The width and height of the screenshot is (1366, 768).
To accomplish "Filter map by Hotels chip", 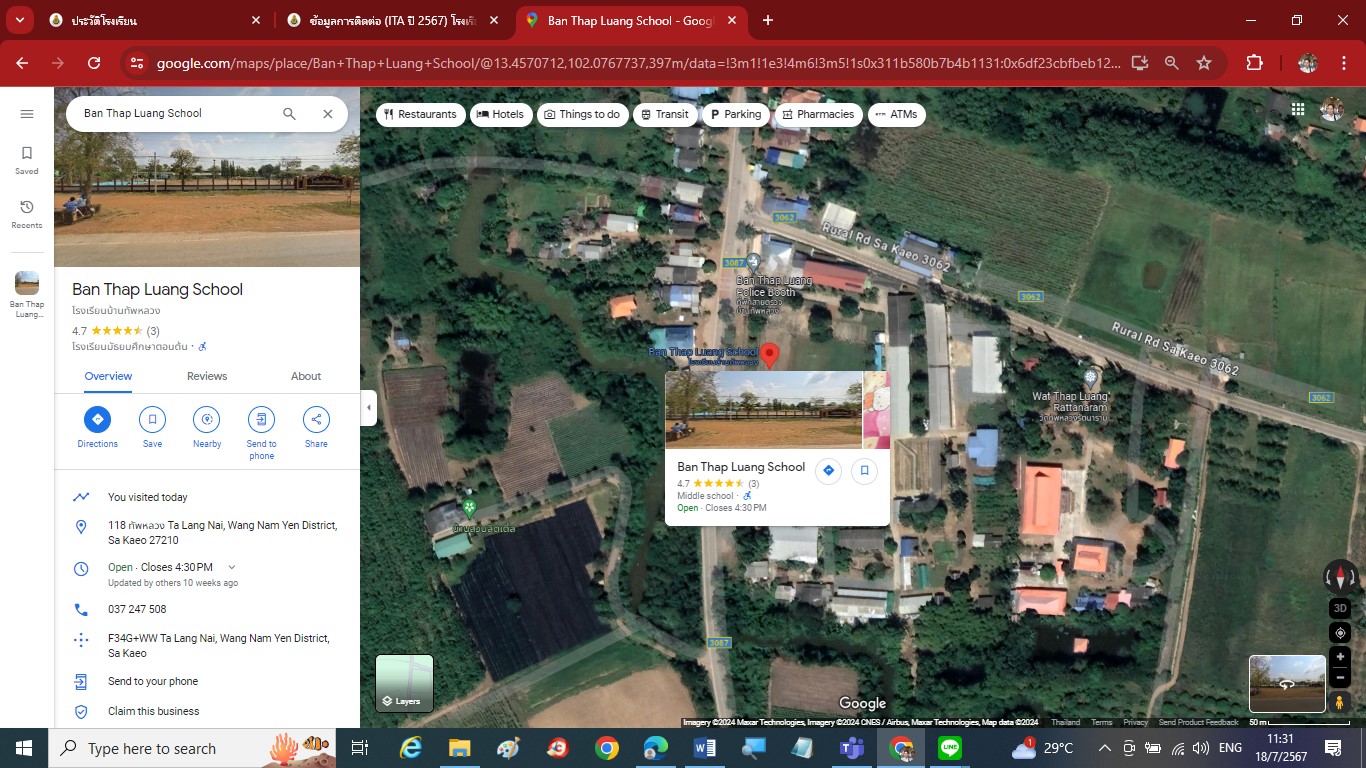I will coord(501,114).
